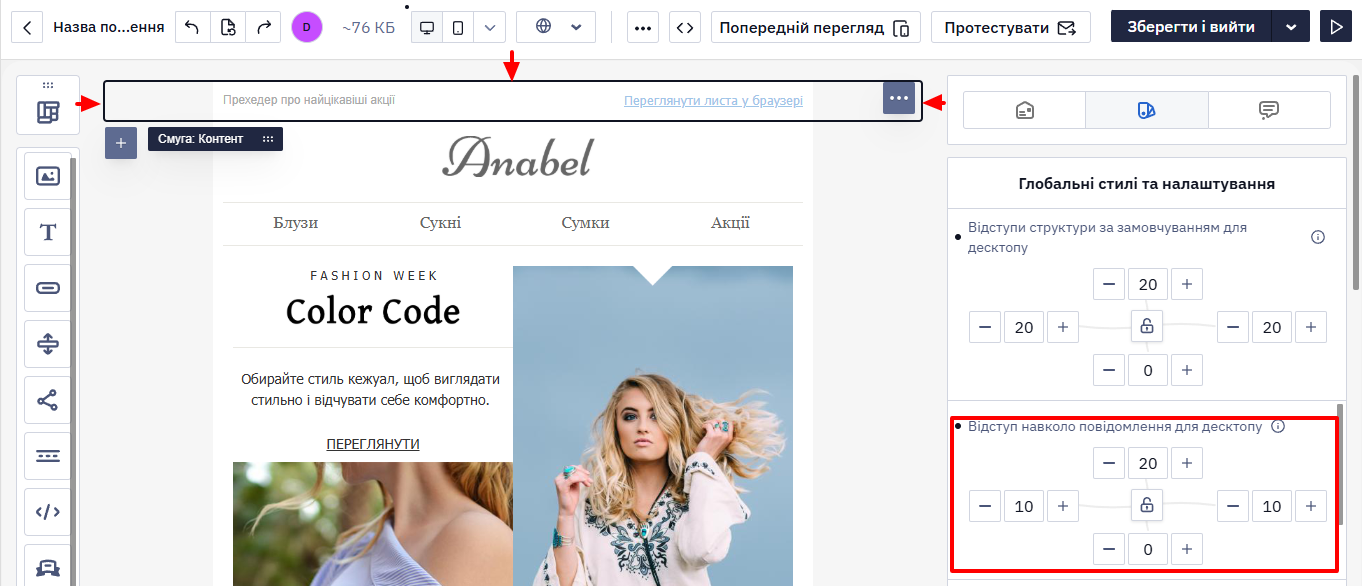Select the Сумки menu item
The width and height of the screenshot is (1362, 586).
pos(585,223)
